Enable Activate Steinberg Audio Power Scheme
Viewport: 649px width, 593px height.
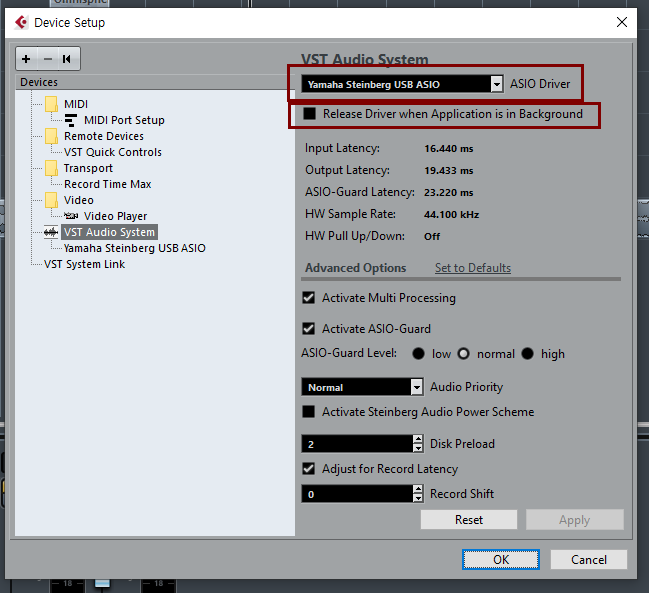(309, 412)
